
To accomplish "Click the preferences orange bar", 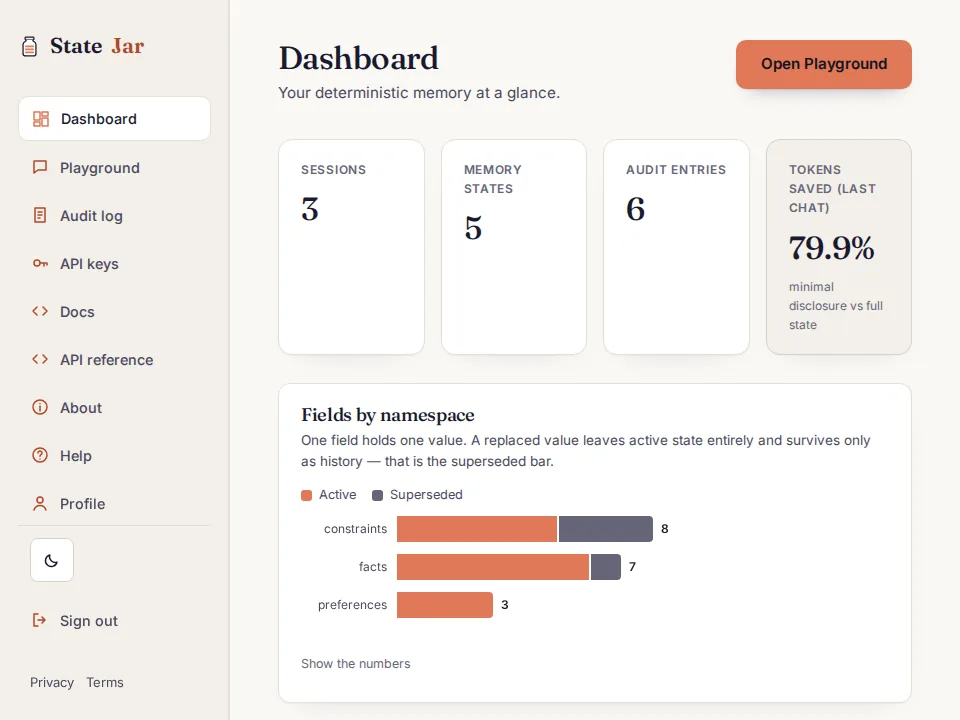I will click(444, 605).
